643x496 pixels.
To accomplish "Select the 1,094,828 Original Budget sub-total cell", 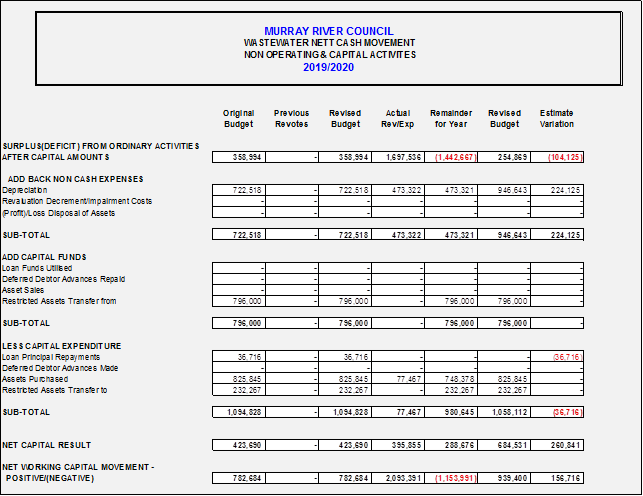I will [239, 412].
